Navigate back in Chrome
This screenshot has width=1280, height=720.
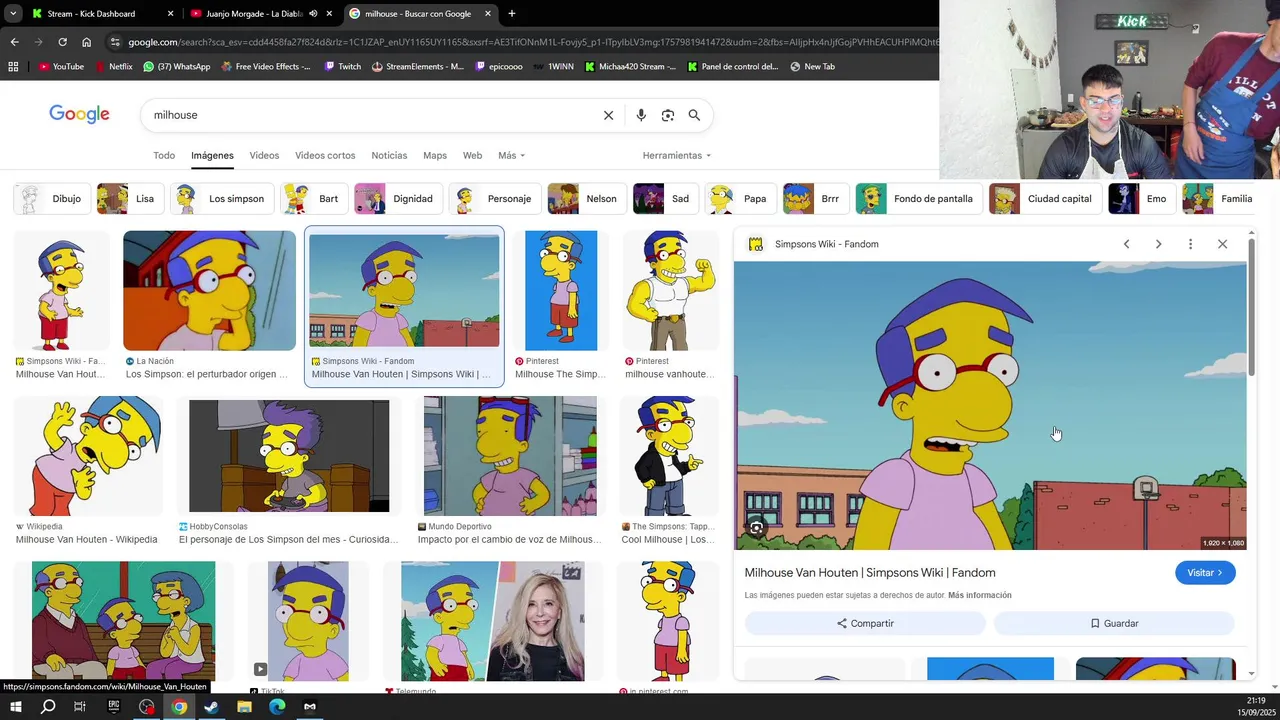click(14, 42)
